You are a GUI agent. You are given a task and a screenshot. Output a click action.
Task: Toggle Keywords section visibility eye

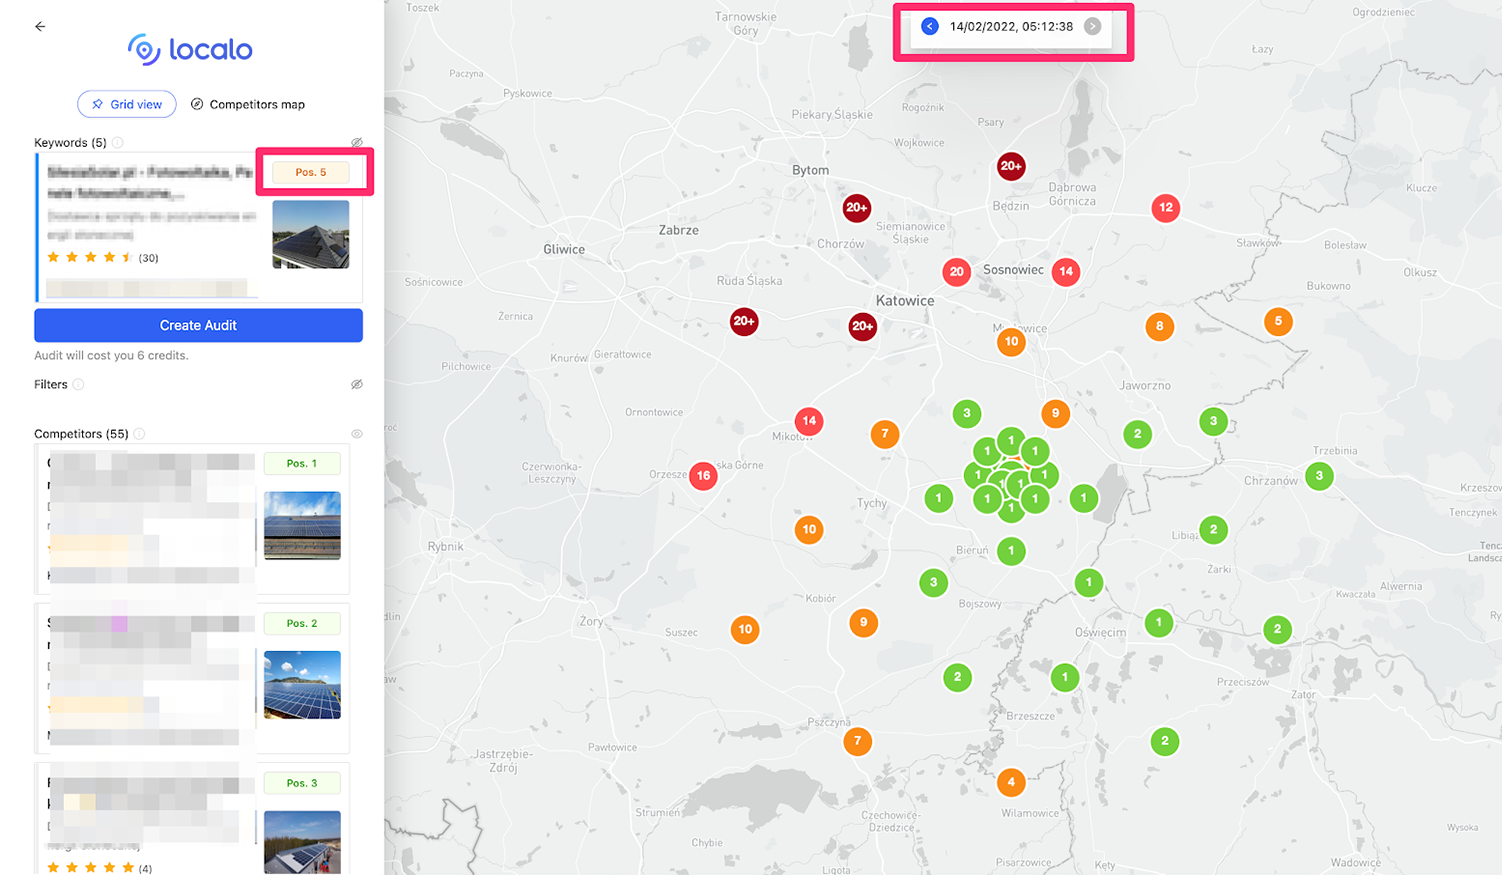pyautogui.click(x=356, y=143)
